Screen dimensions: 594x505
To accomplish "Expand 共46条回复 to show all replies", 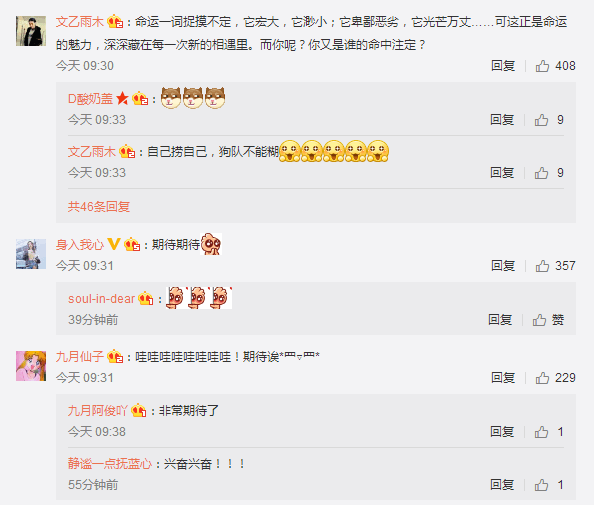I will pyautogui.click(x=99, y=207).
